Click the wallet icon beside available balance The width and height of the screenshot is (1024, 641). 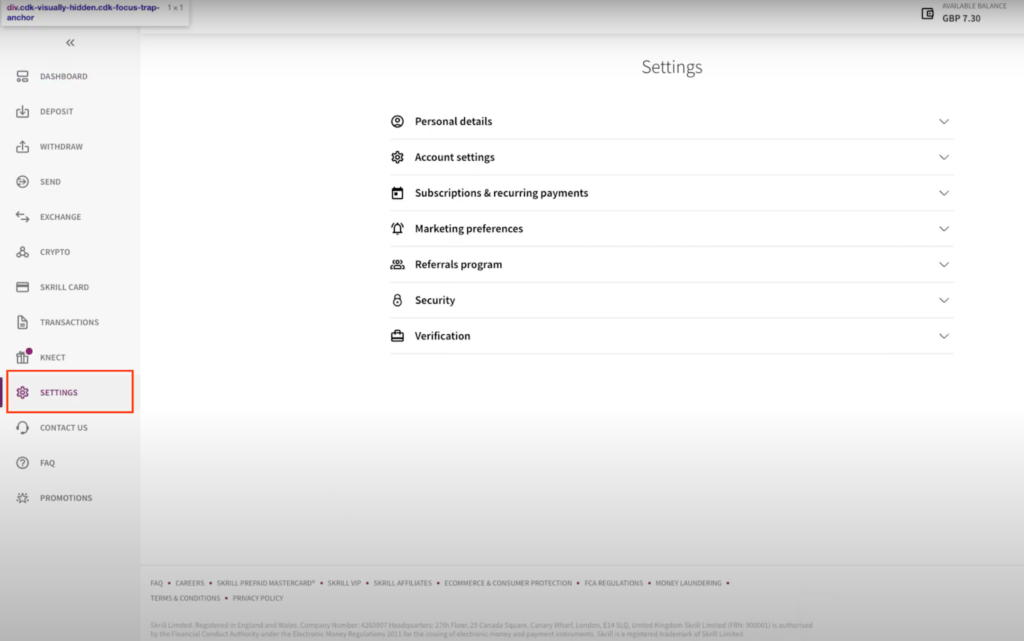pos(927,13)
